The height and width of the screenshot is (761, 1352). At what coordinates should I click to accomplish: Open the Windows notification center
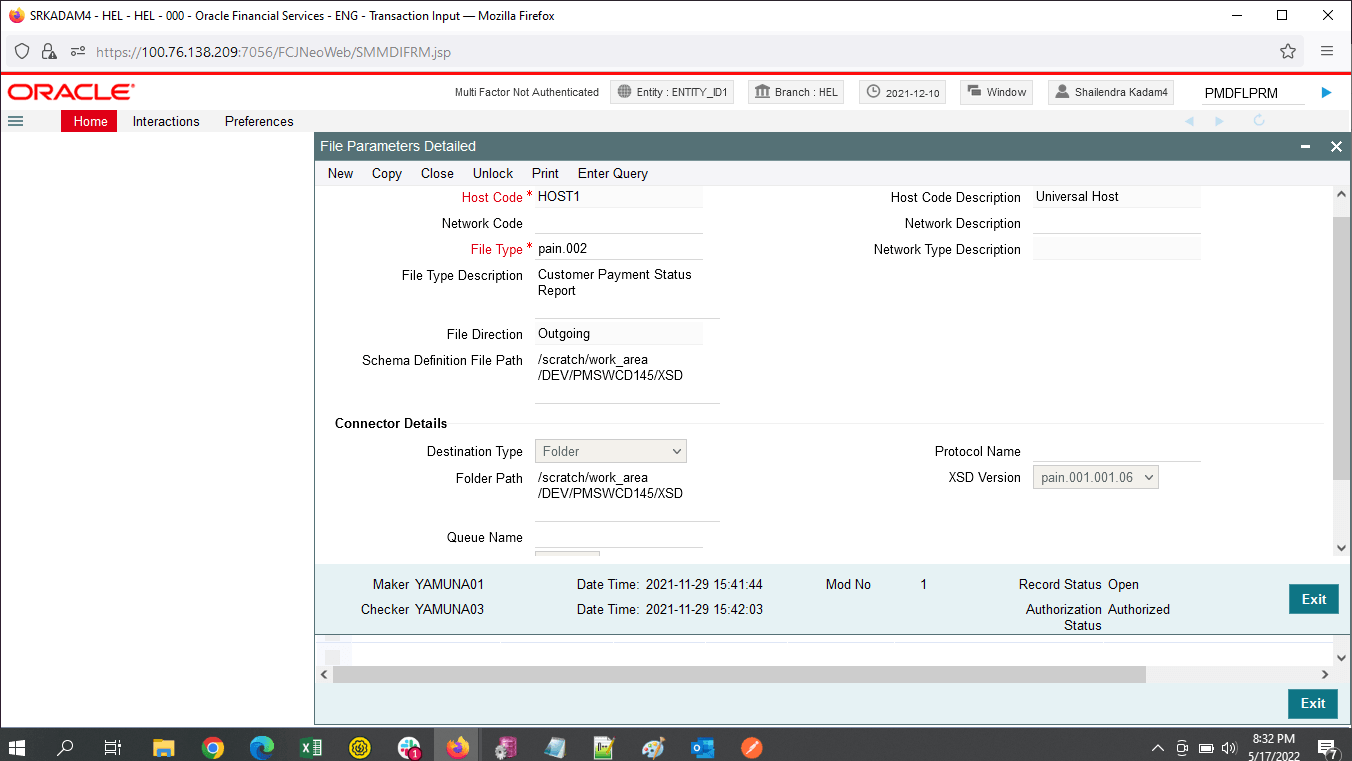[1328, 747]
